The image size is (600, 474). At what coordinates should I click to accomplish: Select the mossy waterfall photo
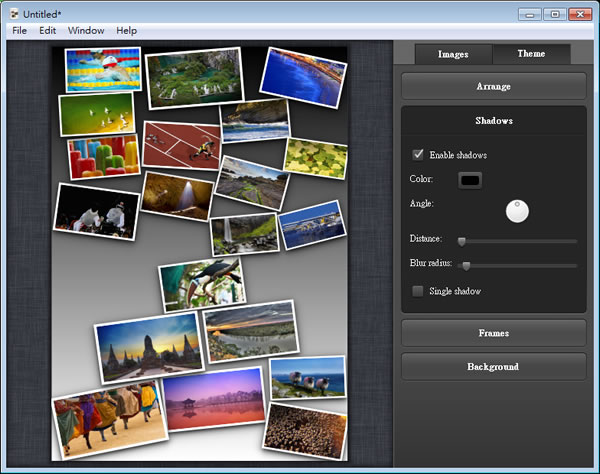245,235
